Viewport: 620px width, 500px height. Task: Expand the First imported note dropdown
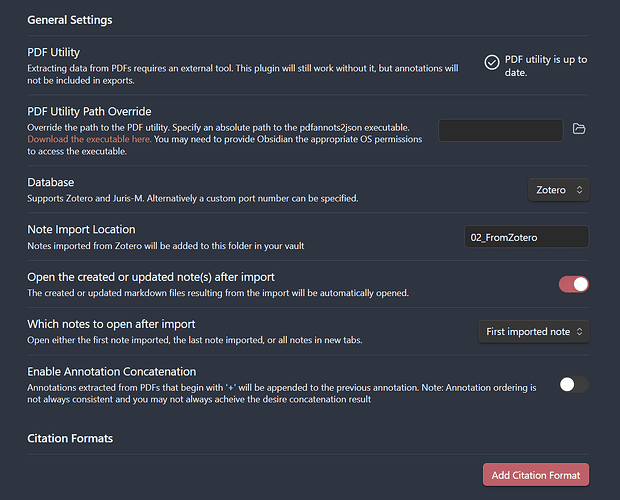pyautogui.click(x=533, y=331)
